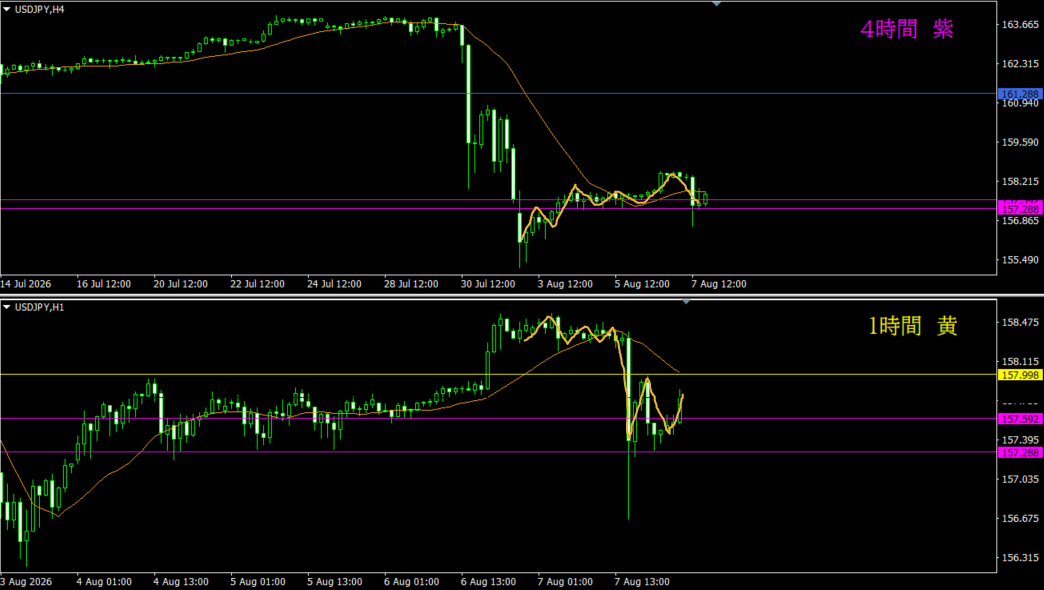Click '4 Aug 13:00' on the H1 time axis
This screenshot has width=1044, height=590.
point(180,581)
